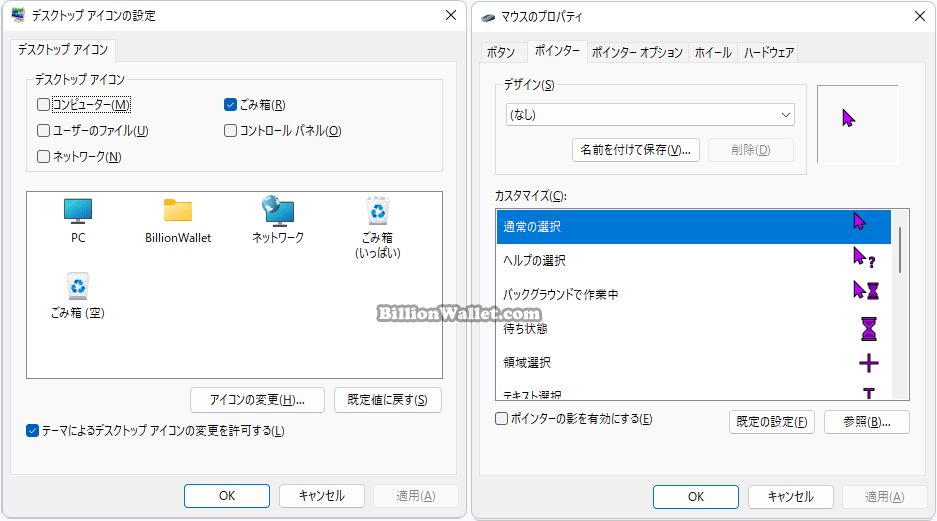Switch to the ポインター オプション tab

(637, 53)
